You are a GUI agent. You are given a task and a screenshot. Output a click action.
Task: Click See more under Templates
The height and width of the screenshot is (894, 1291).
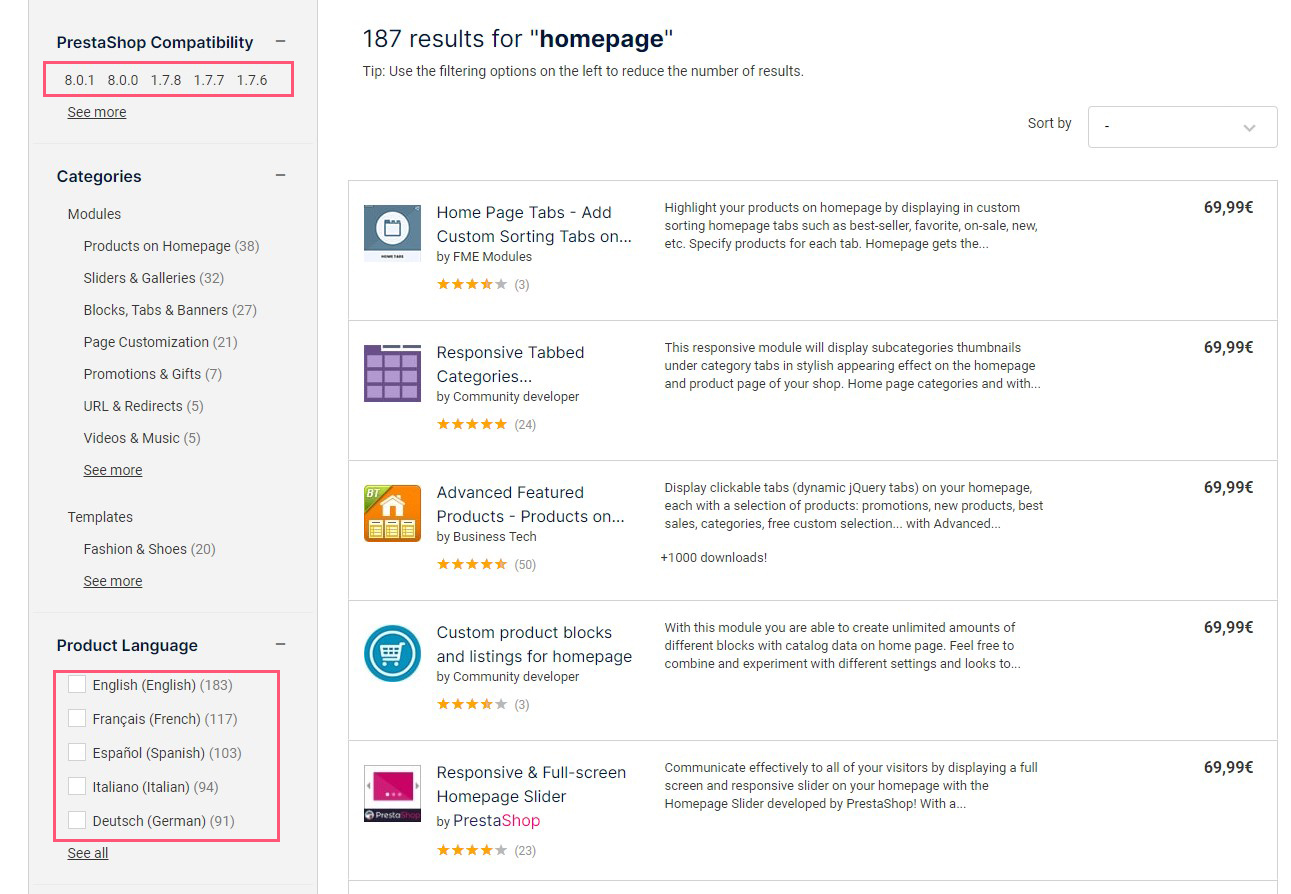pos(113,581)
